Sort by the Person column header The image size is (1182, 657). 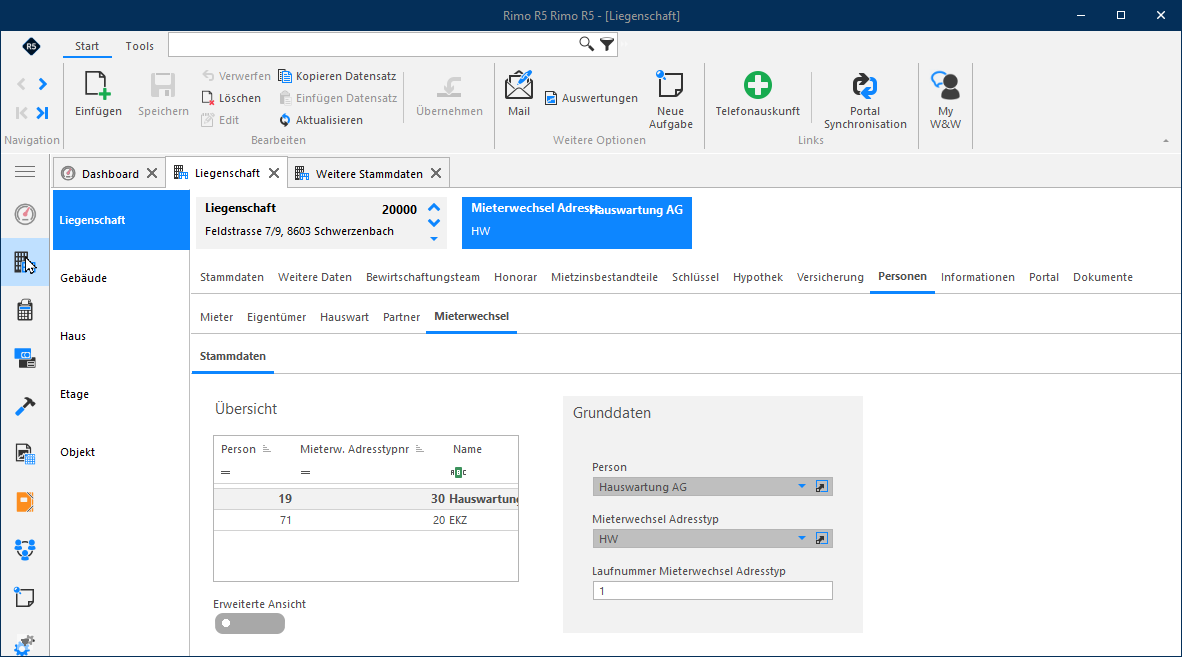click(x=238, y=449)
